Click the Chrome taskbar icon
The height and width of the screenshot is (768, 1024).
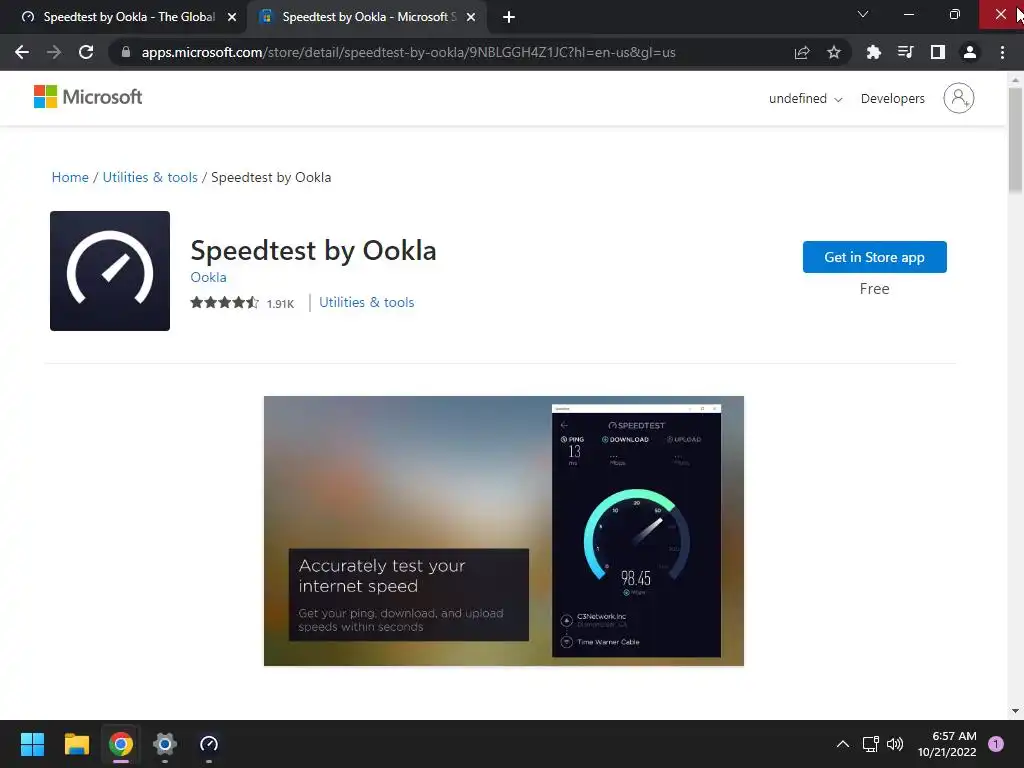pyautogui.click(x=121, y=744)
